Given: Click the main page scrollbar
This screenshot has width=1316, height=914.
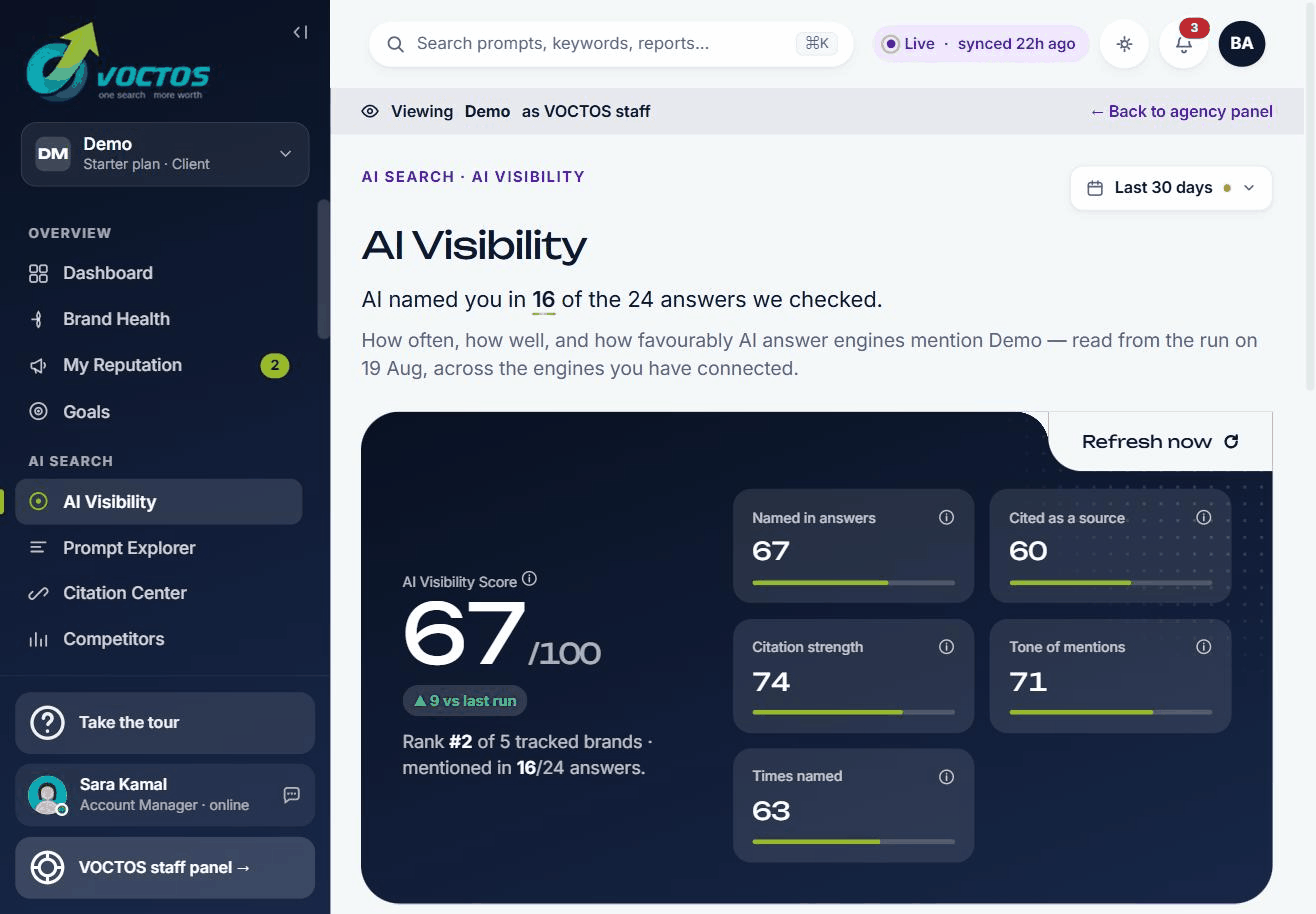Looking at the screenshot, I should click(x=1310, y=195).
